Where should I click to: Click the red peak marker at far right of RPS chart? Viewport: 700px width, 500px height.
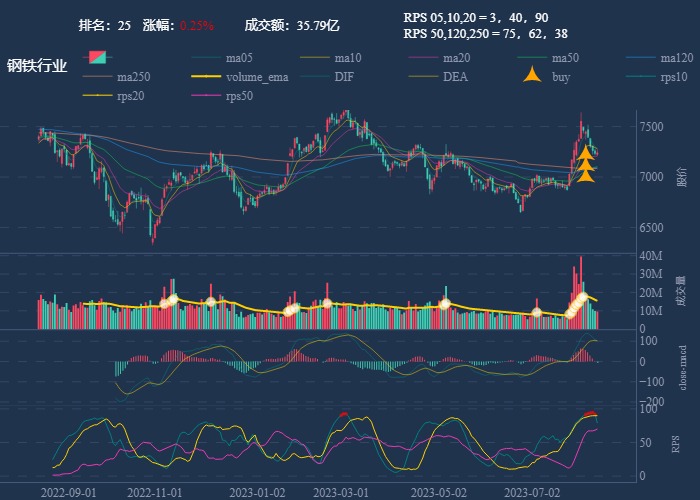[x=590, y=414]
